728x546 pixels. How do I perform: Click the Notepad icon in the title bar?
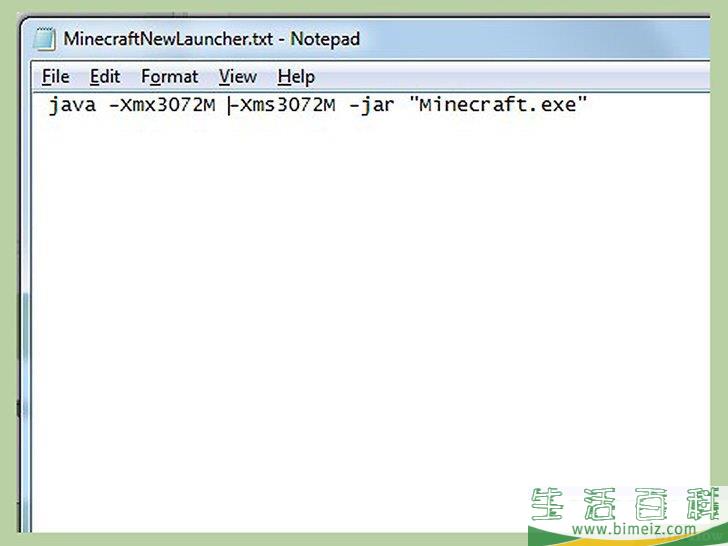[45, 39]
